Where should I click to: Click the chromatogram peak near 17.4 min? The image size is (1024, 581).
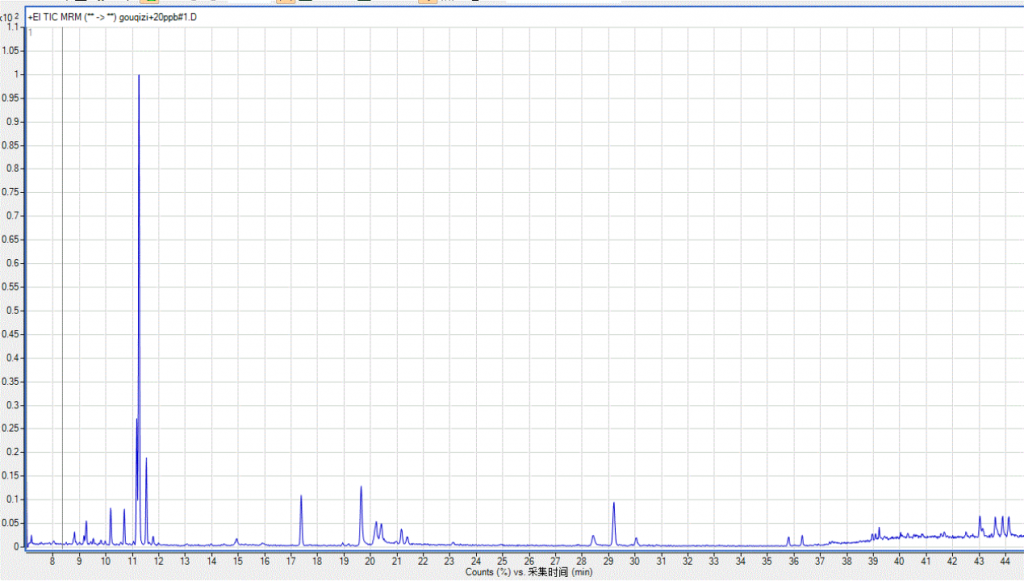coord(301,499)
